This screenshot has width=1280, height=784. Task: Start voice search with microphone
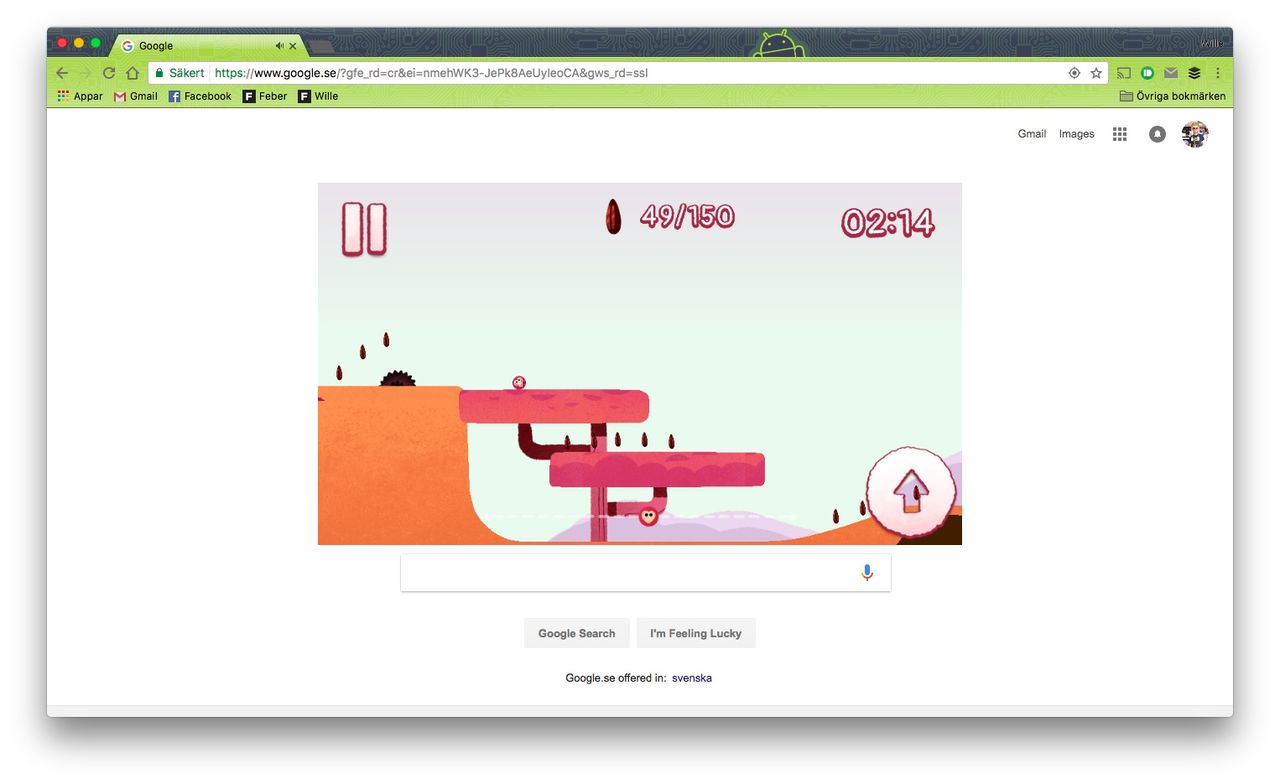867,573
